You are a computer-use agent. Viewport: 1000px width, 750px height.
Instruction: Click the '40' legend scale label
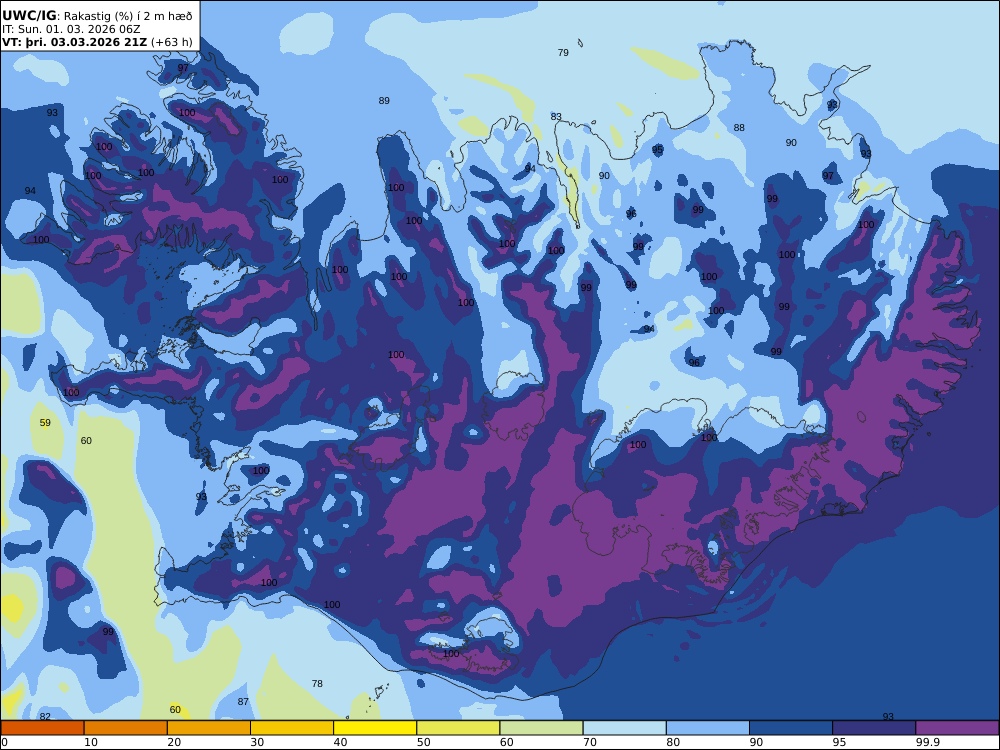341,742
